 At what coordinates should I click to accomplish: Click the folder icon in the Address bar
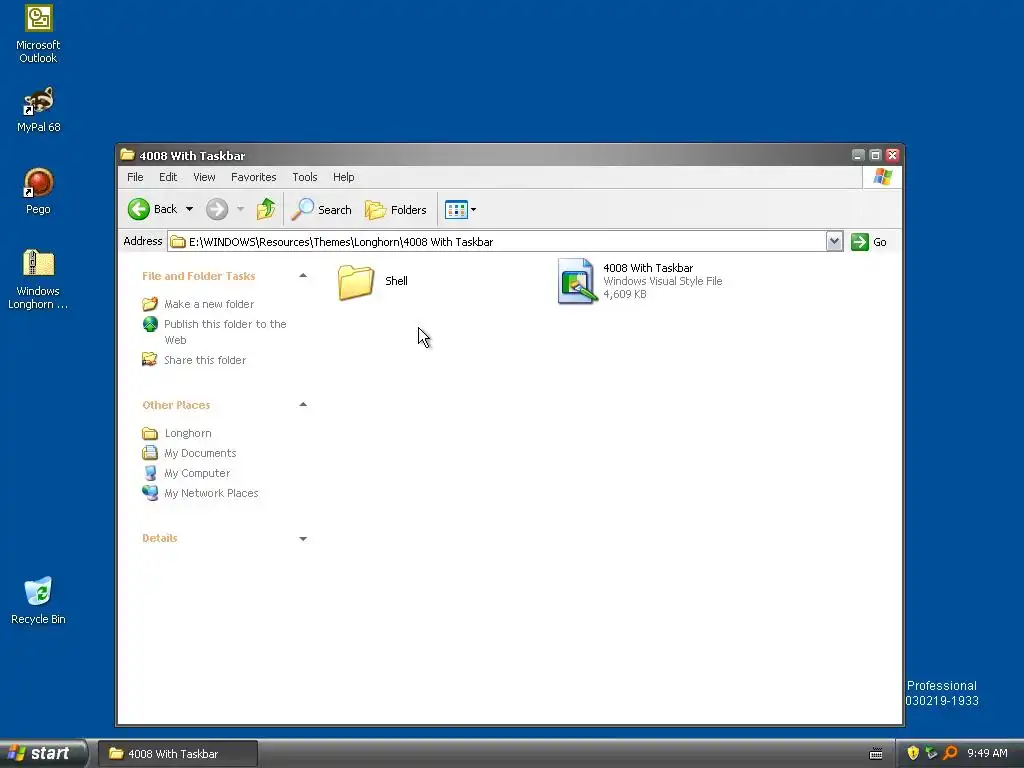point(178,242)
